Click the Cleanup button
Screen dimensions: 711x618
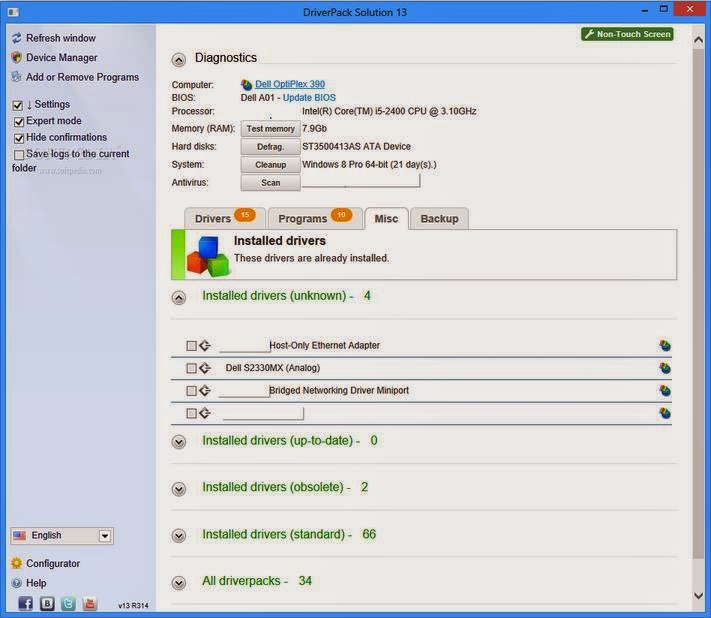270,165
